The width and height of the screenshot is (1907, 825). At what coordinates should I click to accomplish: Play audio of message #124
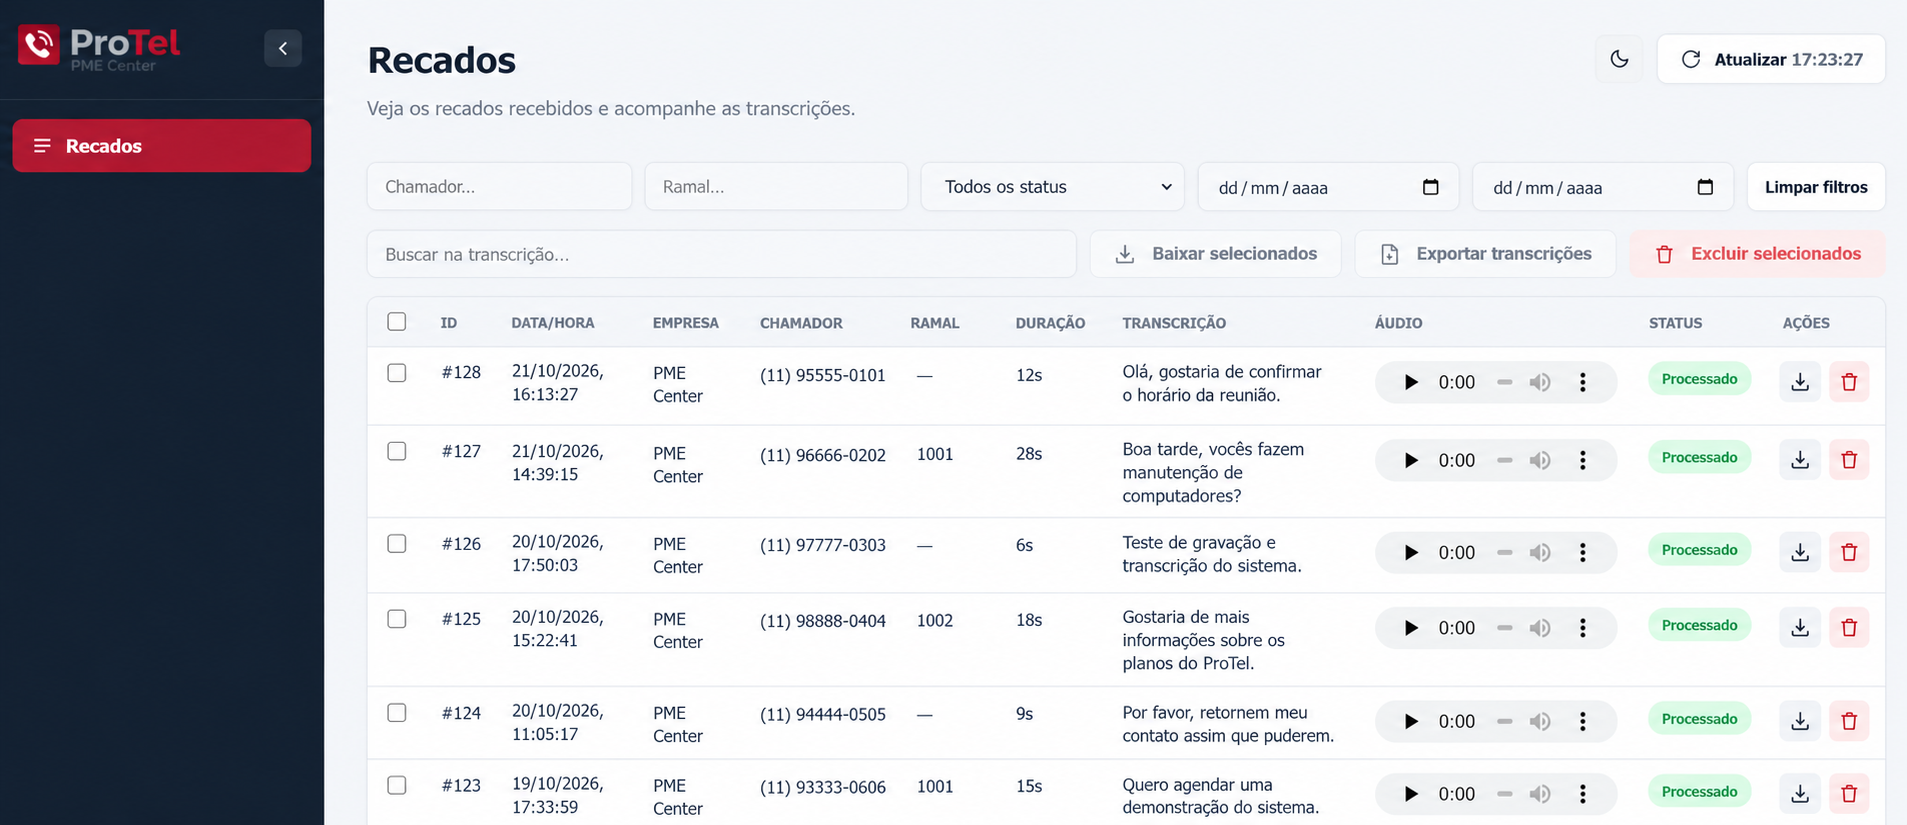click(1411, 721)
